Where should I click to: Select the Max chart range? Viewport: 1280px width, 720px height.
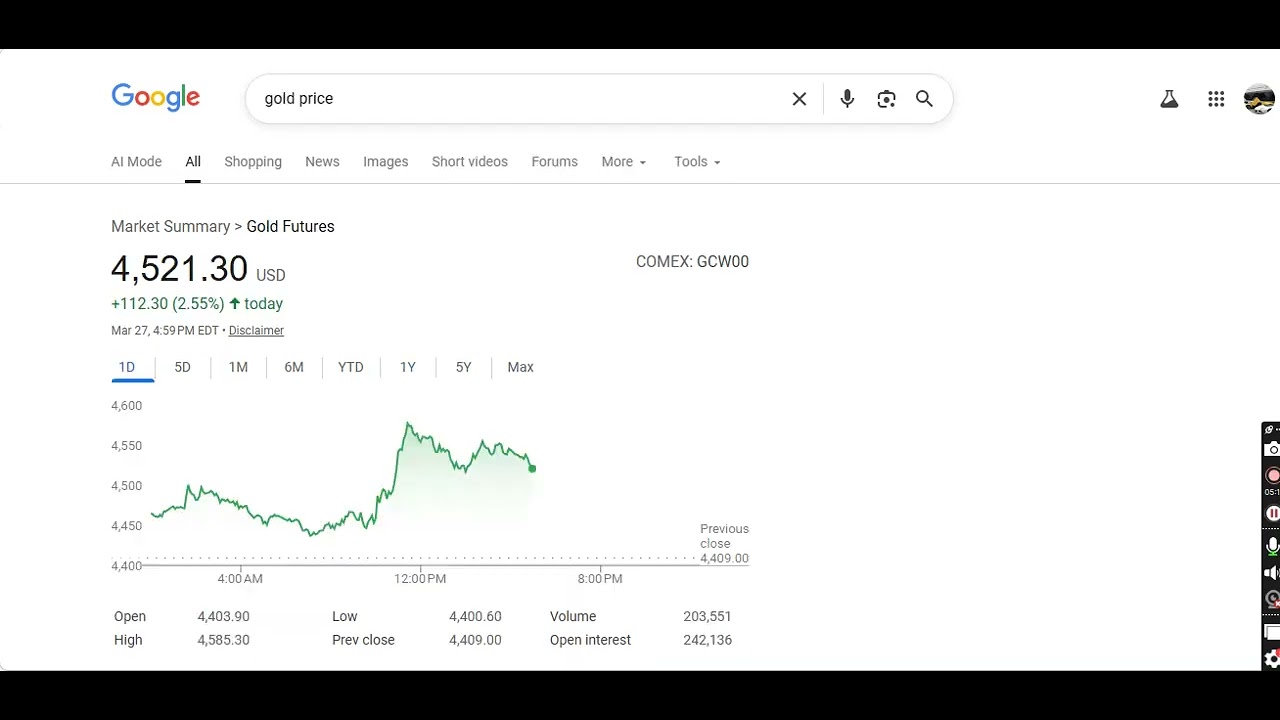(x=520, y=367)
